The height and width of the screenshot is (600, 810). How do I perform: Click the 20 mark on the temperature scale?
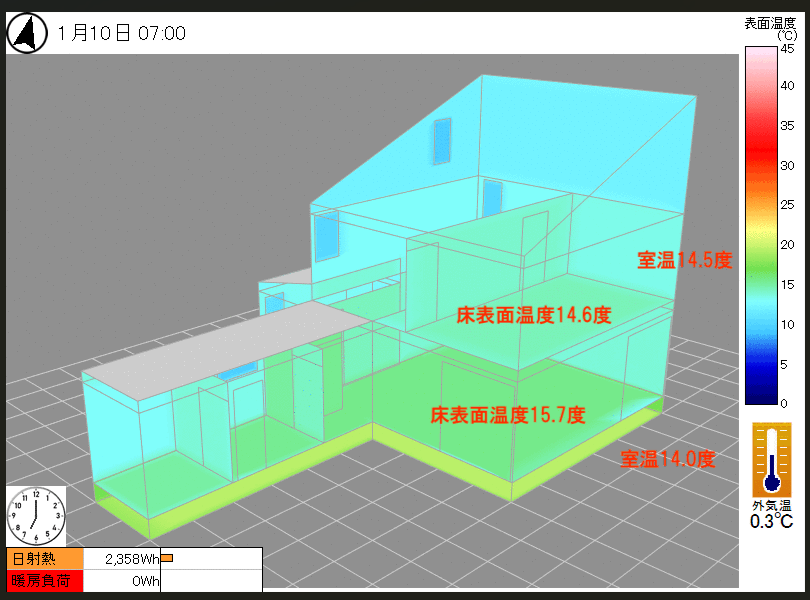click(788, 245)
